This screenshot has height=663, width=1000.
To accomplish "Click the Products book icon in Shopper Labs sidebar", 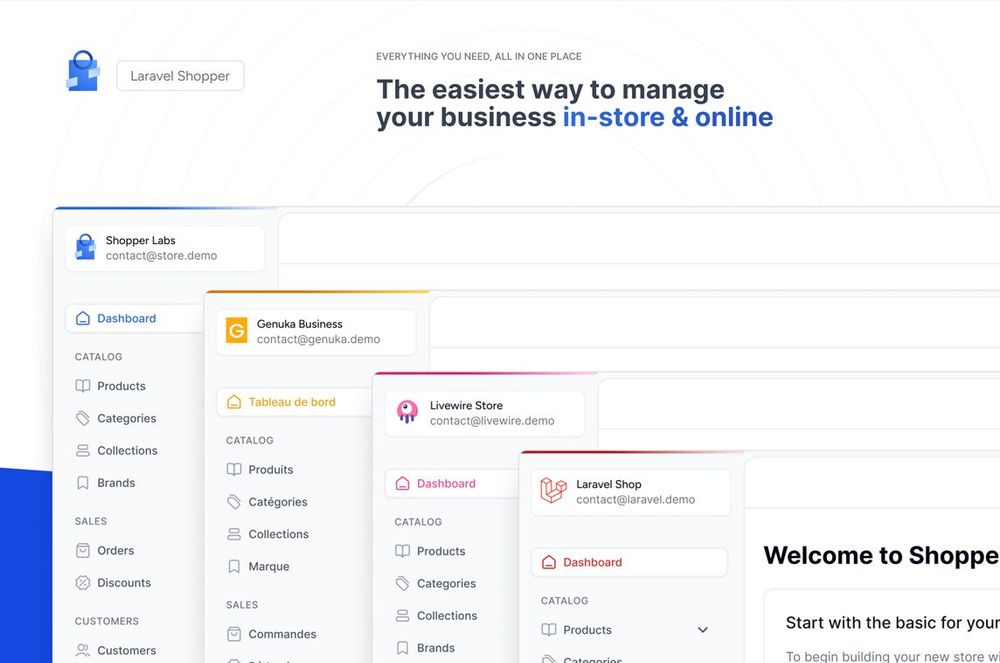I will [83, 386].
